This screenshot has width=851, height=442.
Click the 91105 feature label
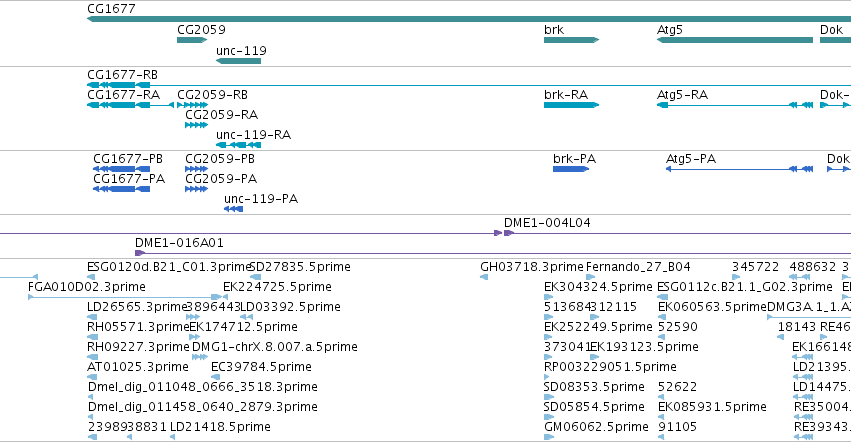point(677,427)
